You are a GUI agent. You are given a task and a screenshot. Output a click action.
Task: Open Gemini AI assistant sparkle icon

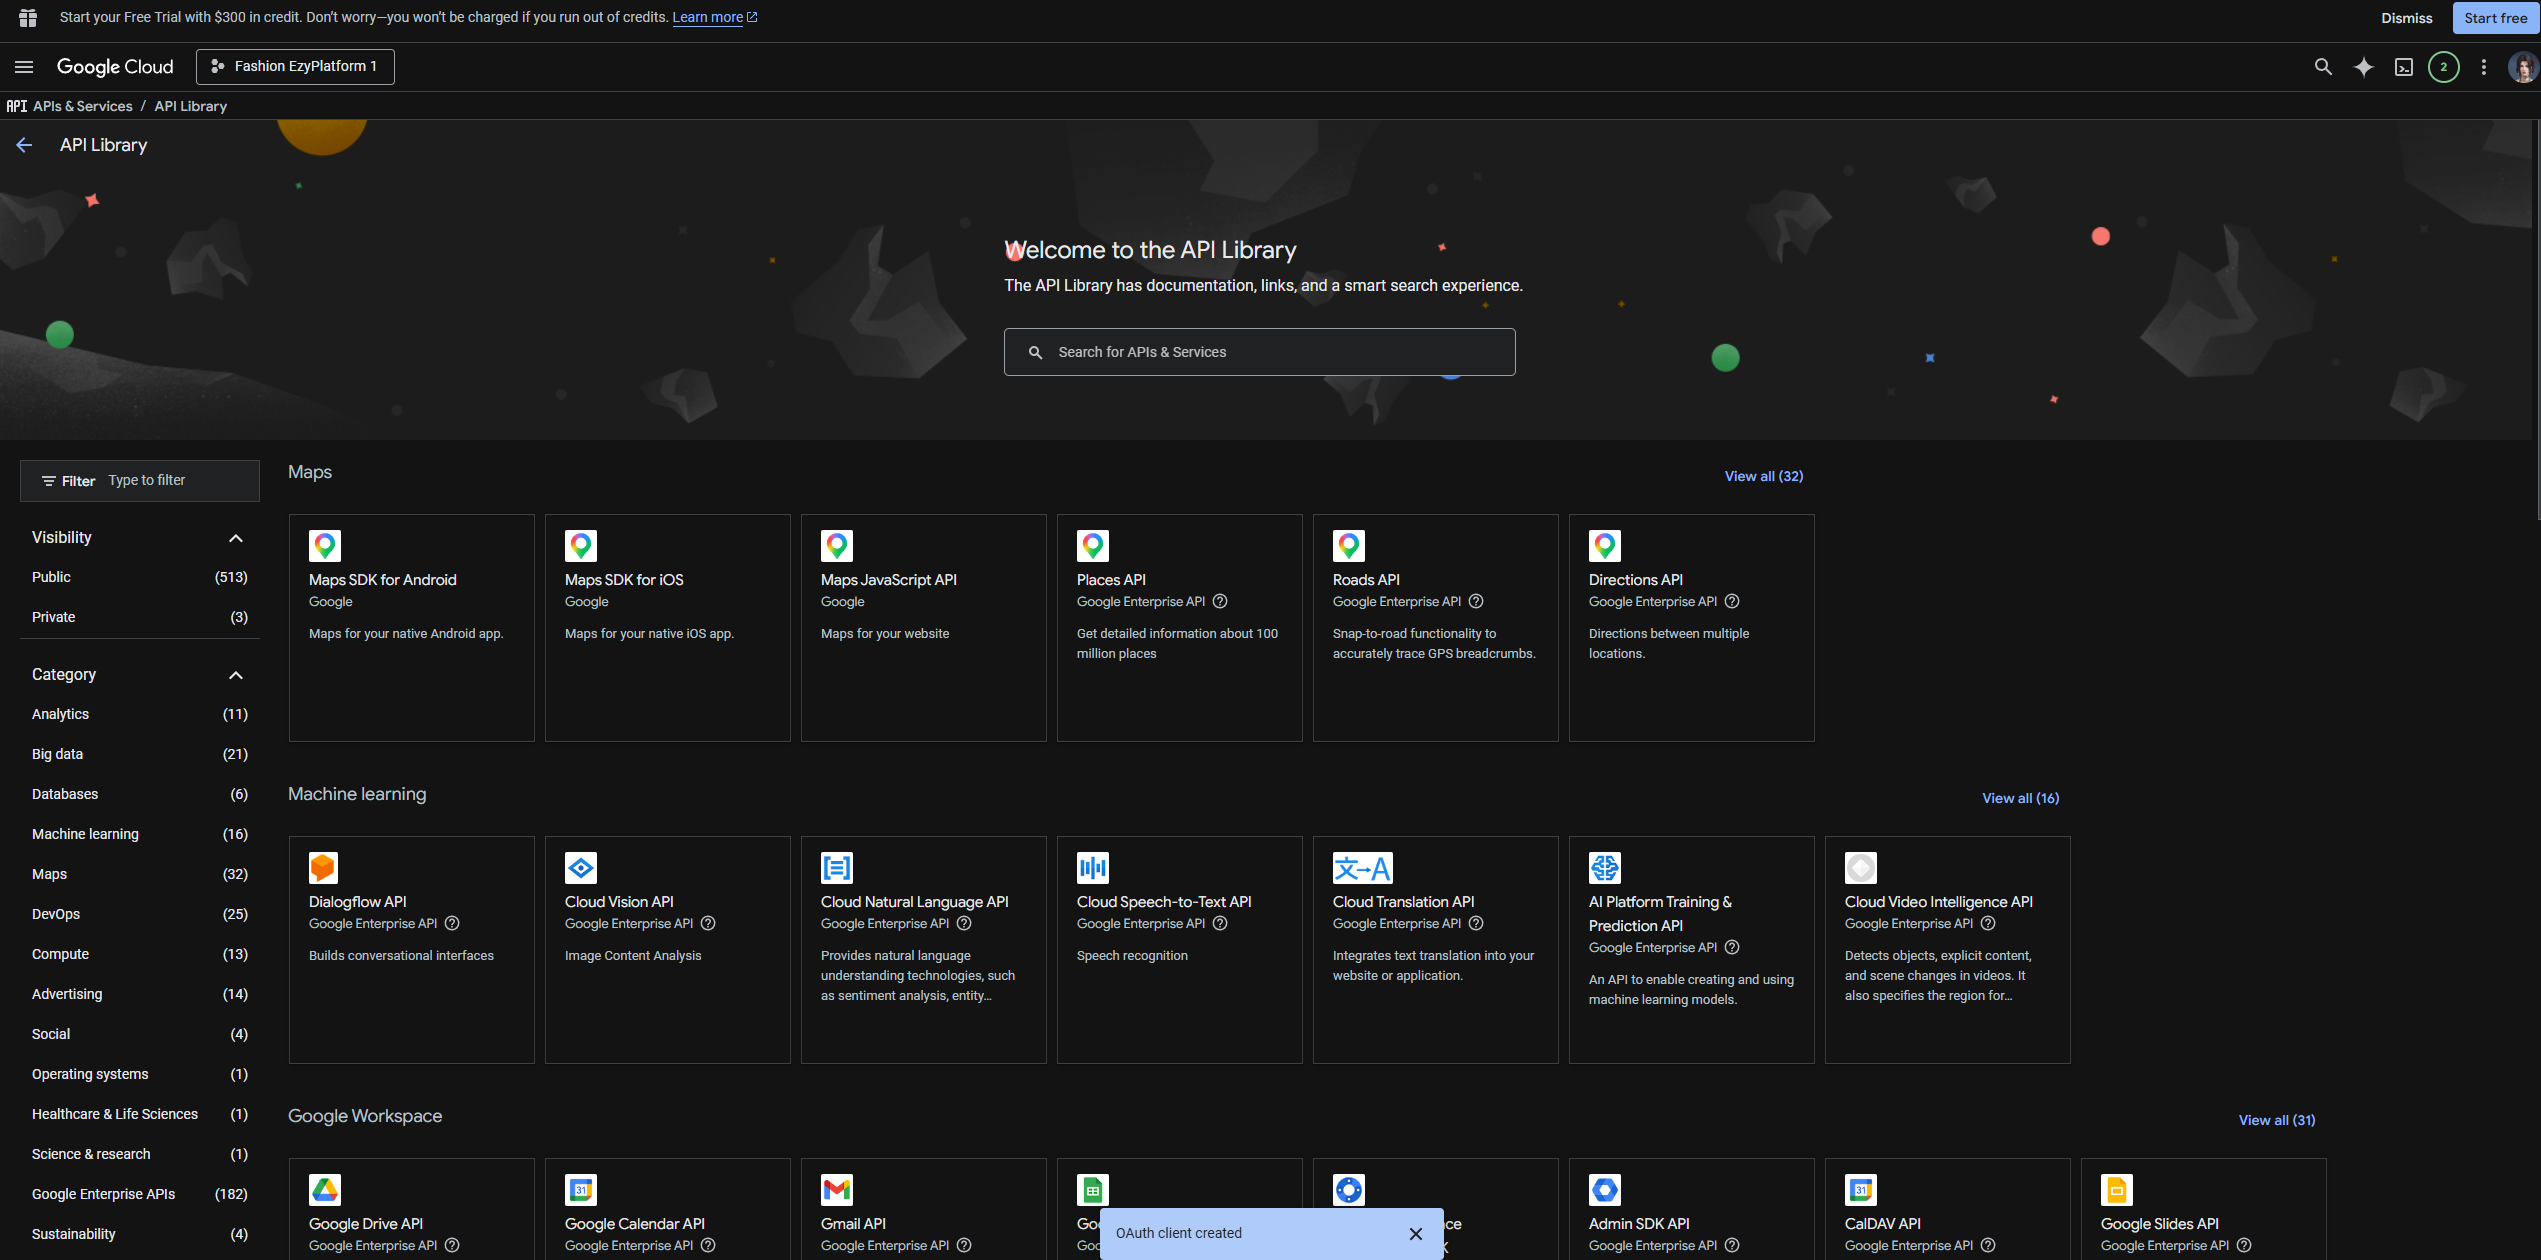click(2363, 67)
